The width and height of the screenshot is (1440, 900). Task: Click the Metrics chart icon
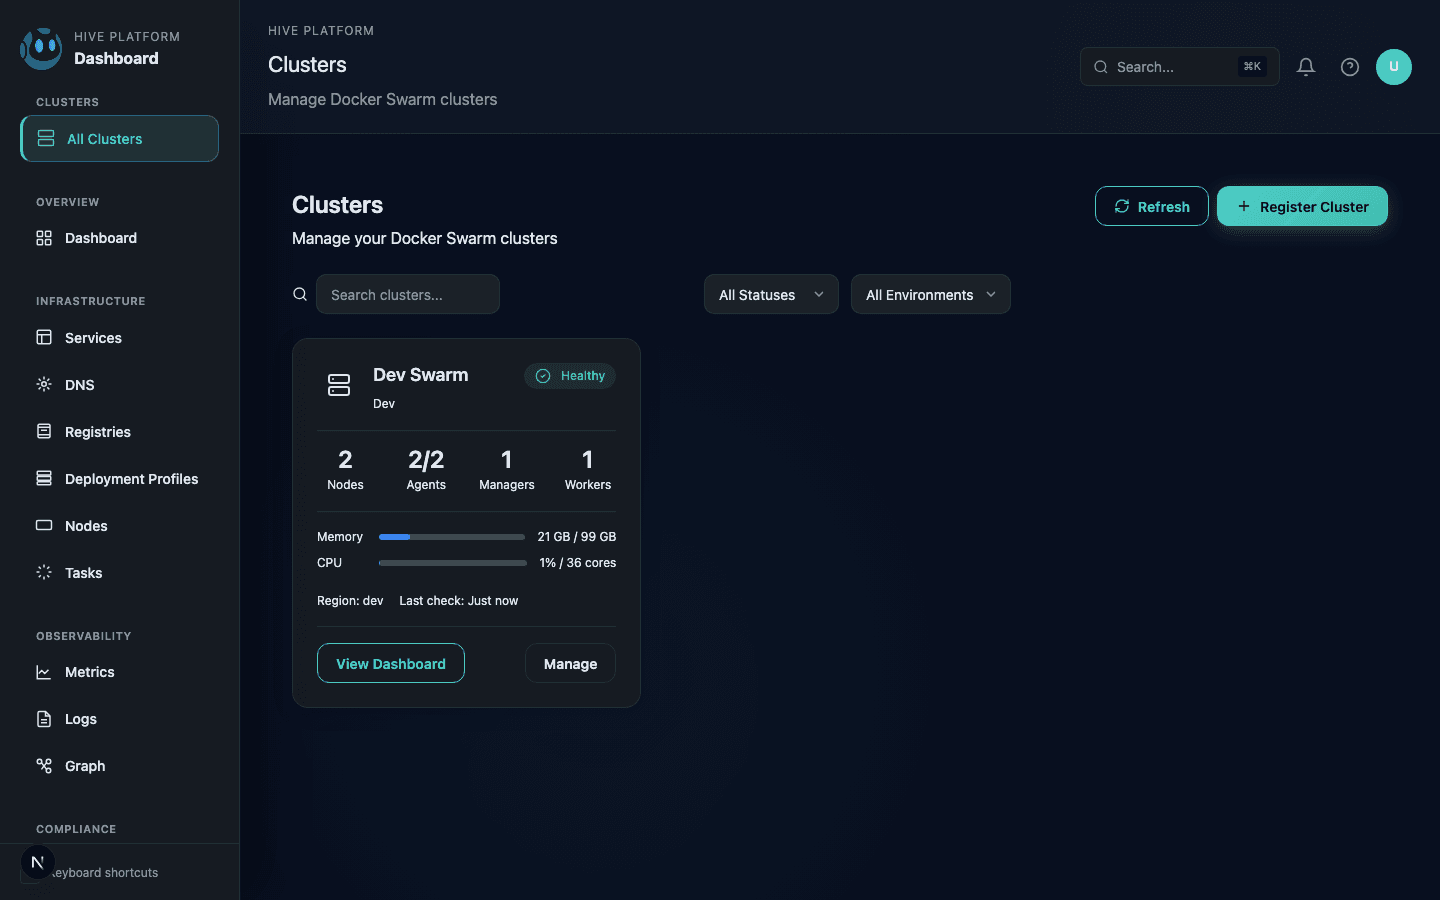click(x=44, y=672)
